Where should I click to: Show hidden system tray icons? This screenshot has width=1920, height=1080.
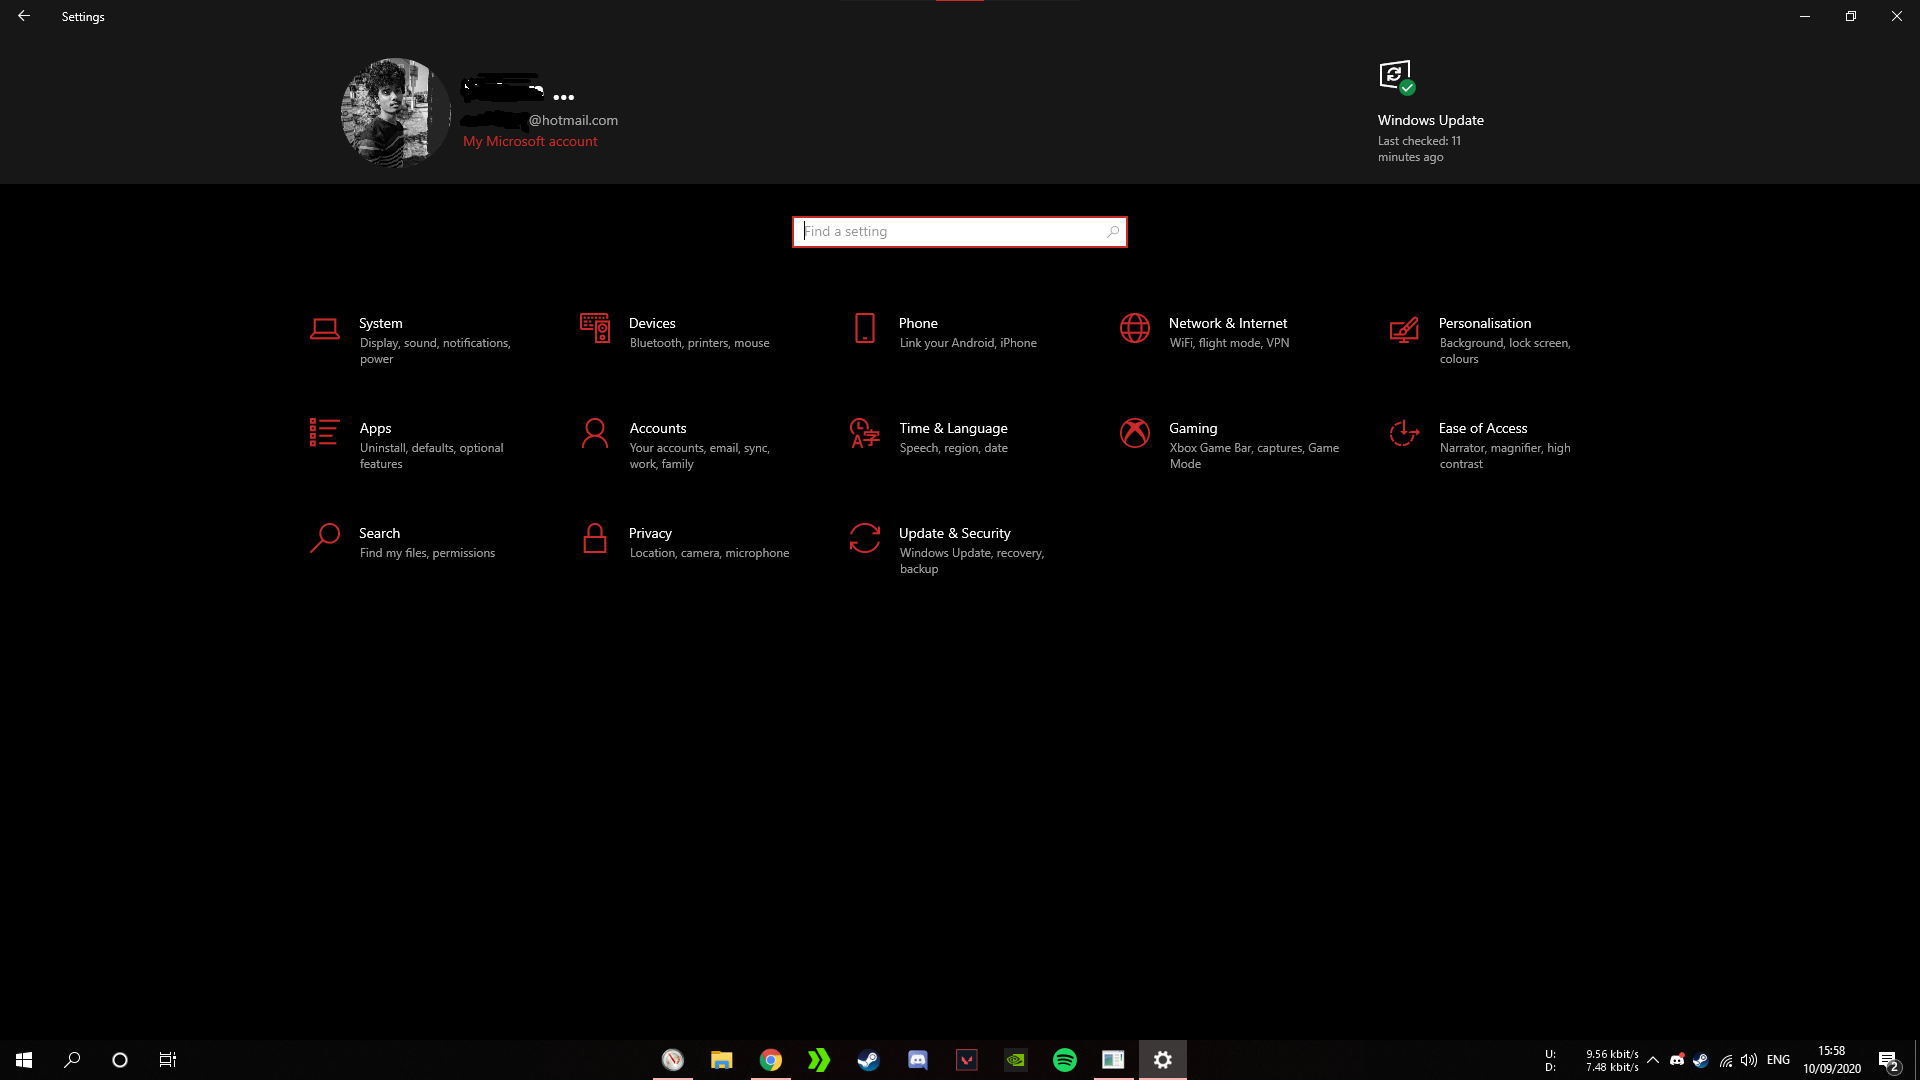[1653, 1060]
